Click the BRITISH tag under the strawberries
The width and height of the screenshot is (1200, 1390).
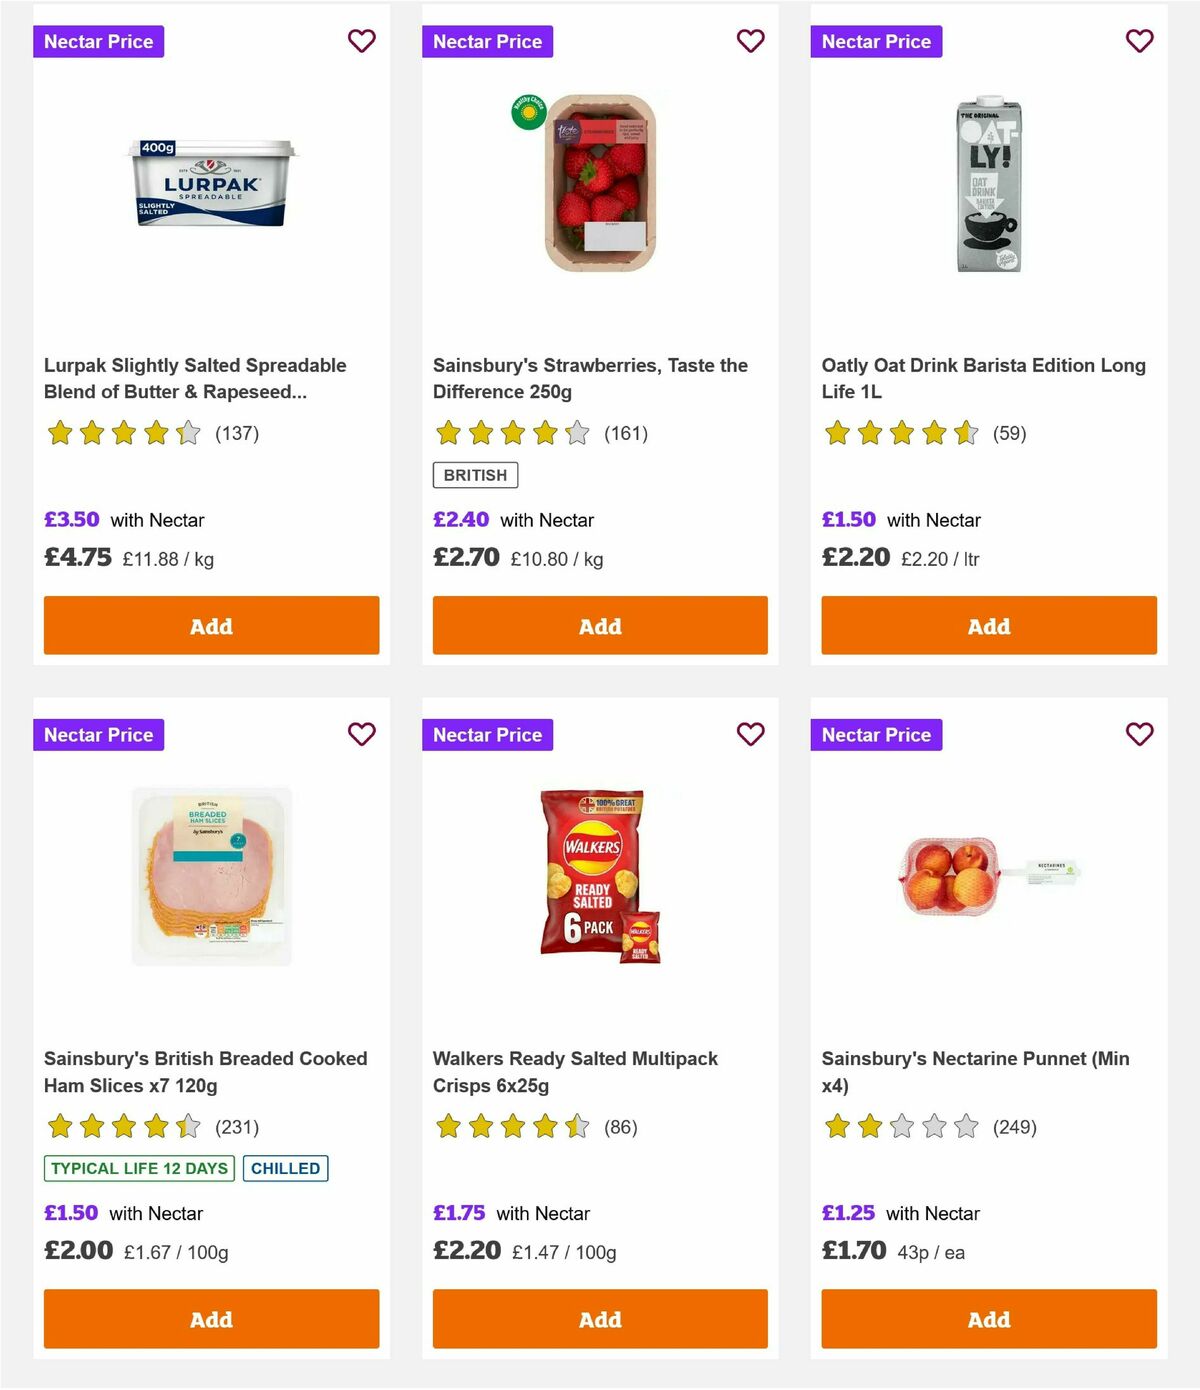(x=474, y=474)
